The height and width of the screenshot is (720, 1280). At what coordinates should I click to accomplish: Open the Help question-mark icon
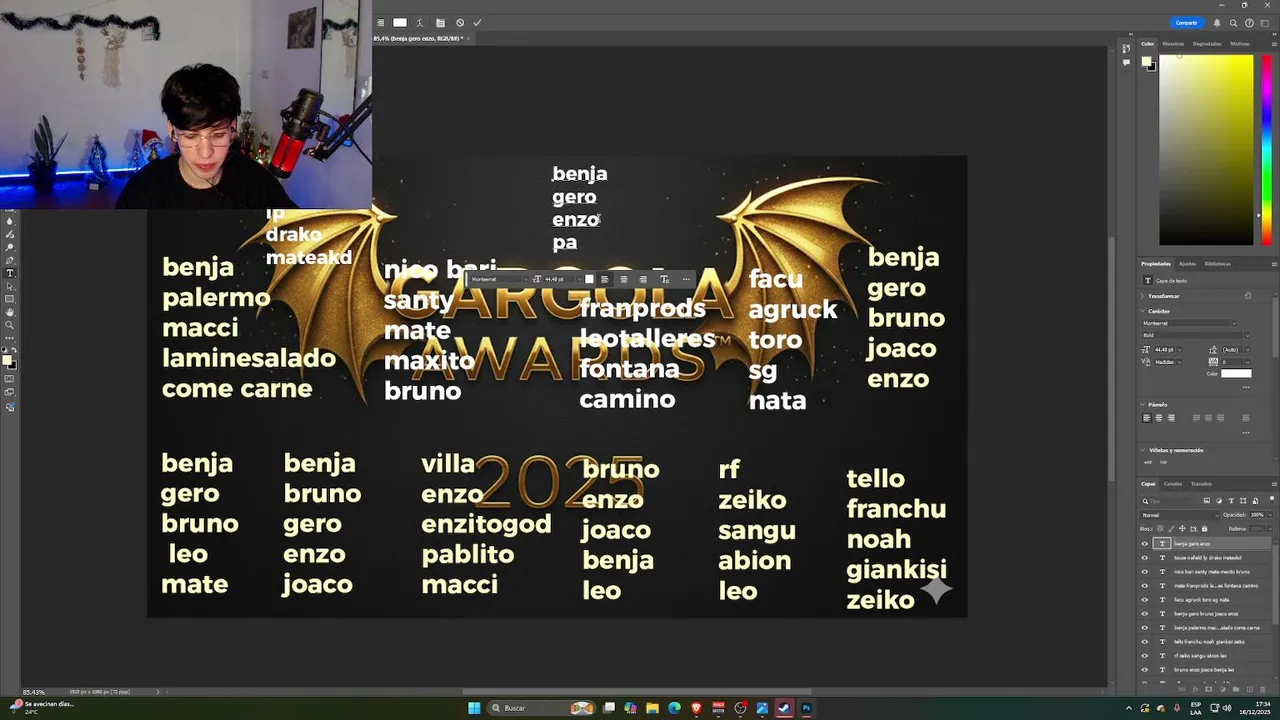(1249, 23)
